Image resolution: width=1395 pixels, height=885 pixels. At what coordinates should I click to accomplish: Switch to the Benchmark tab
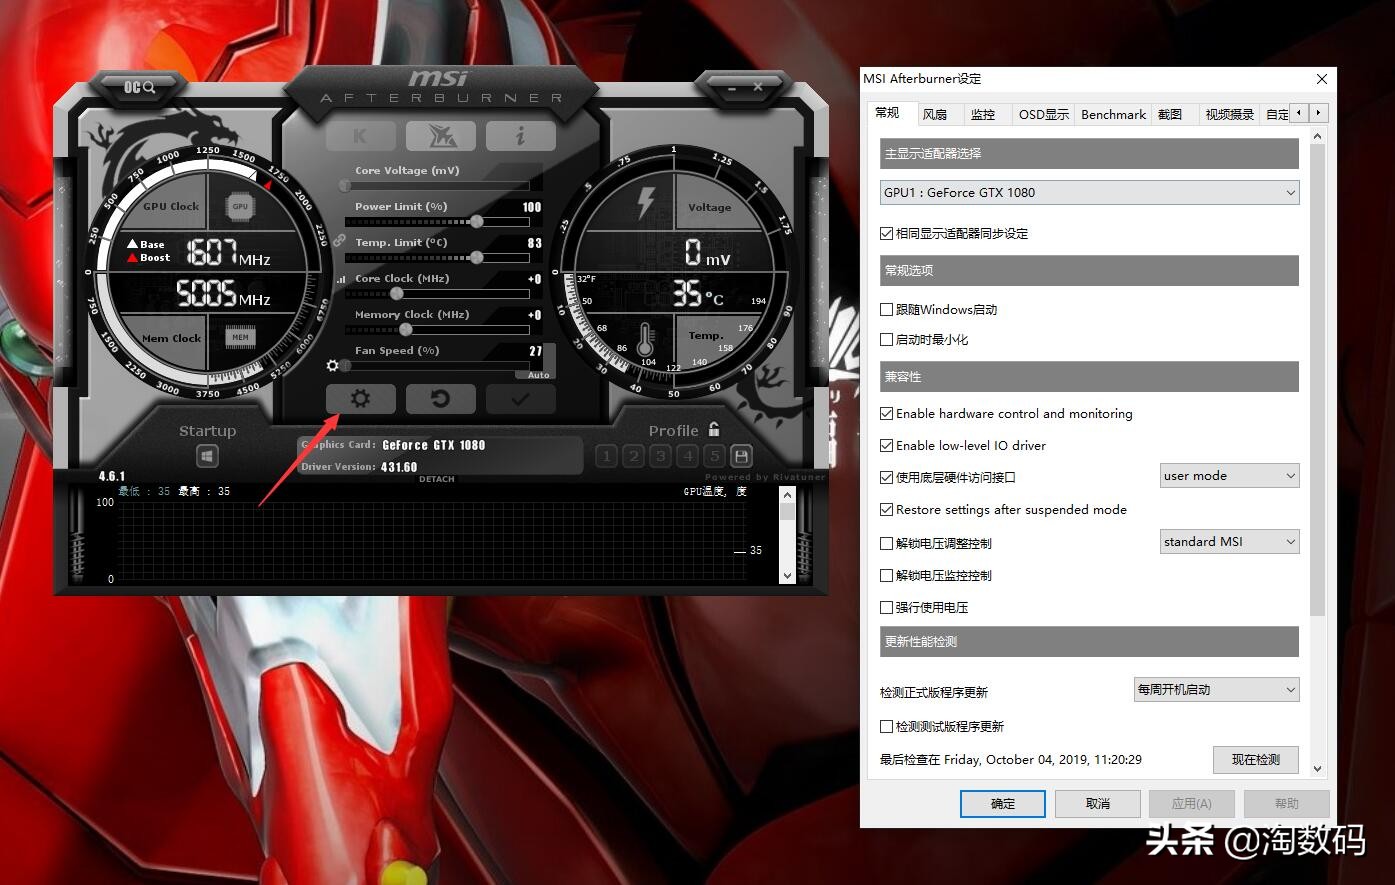(1113, 114)
